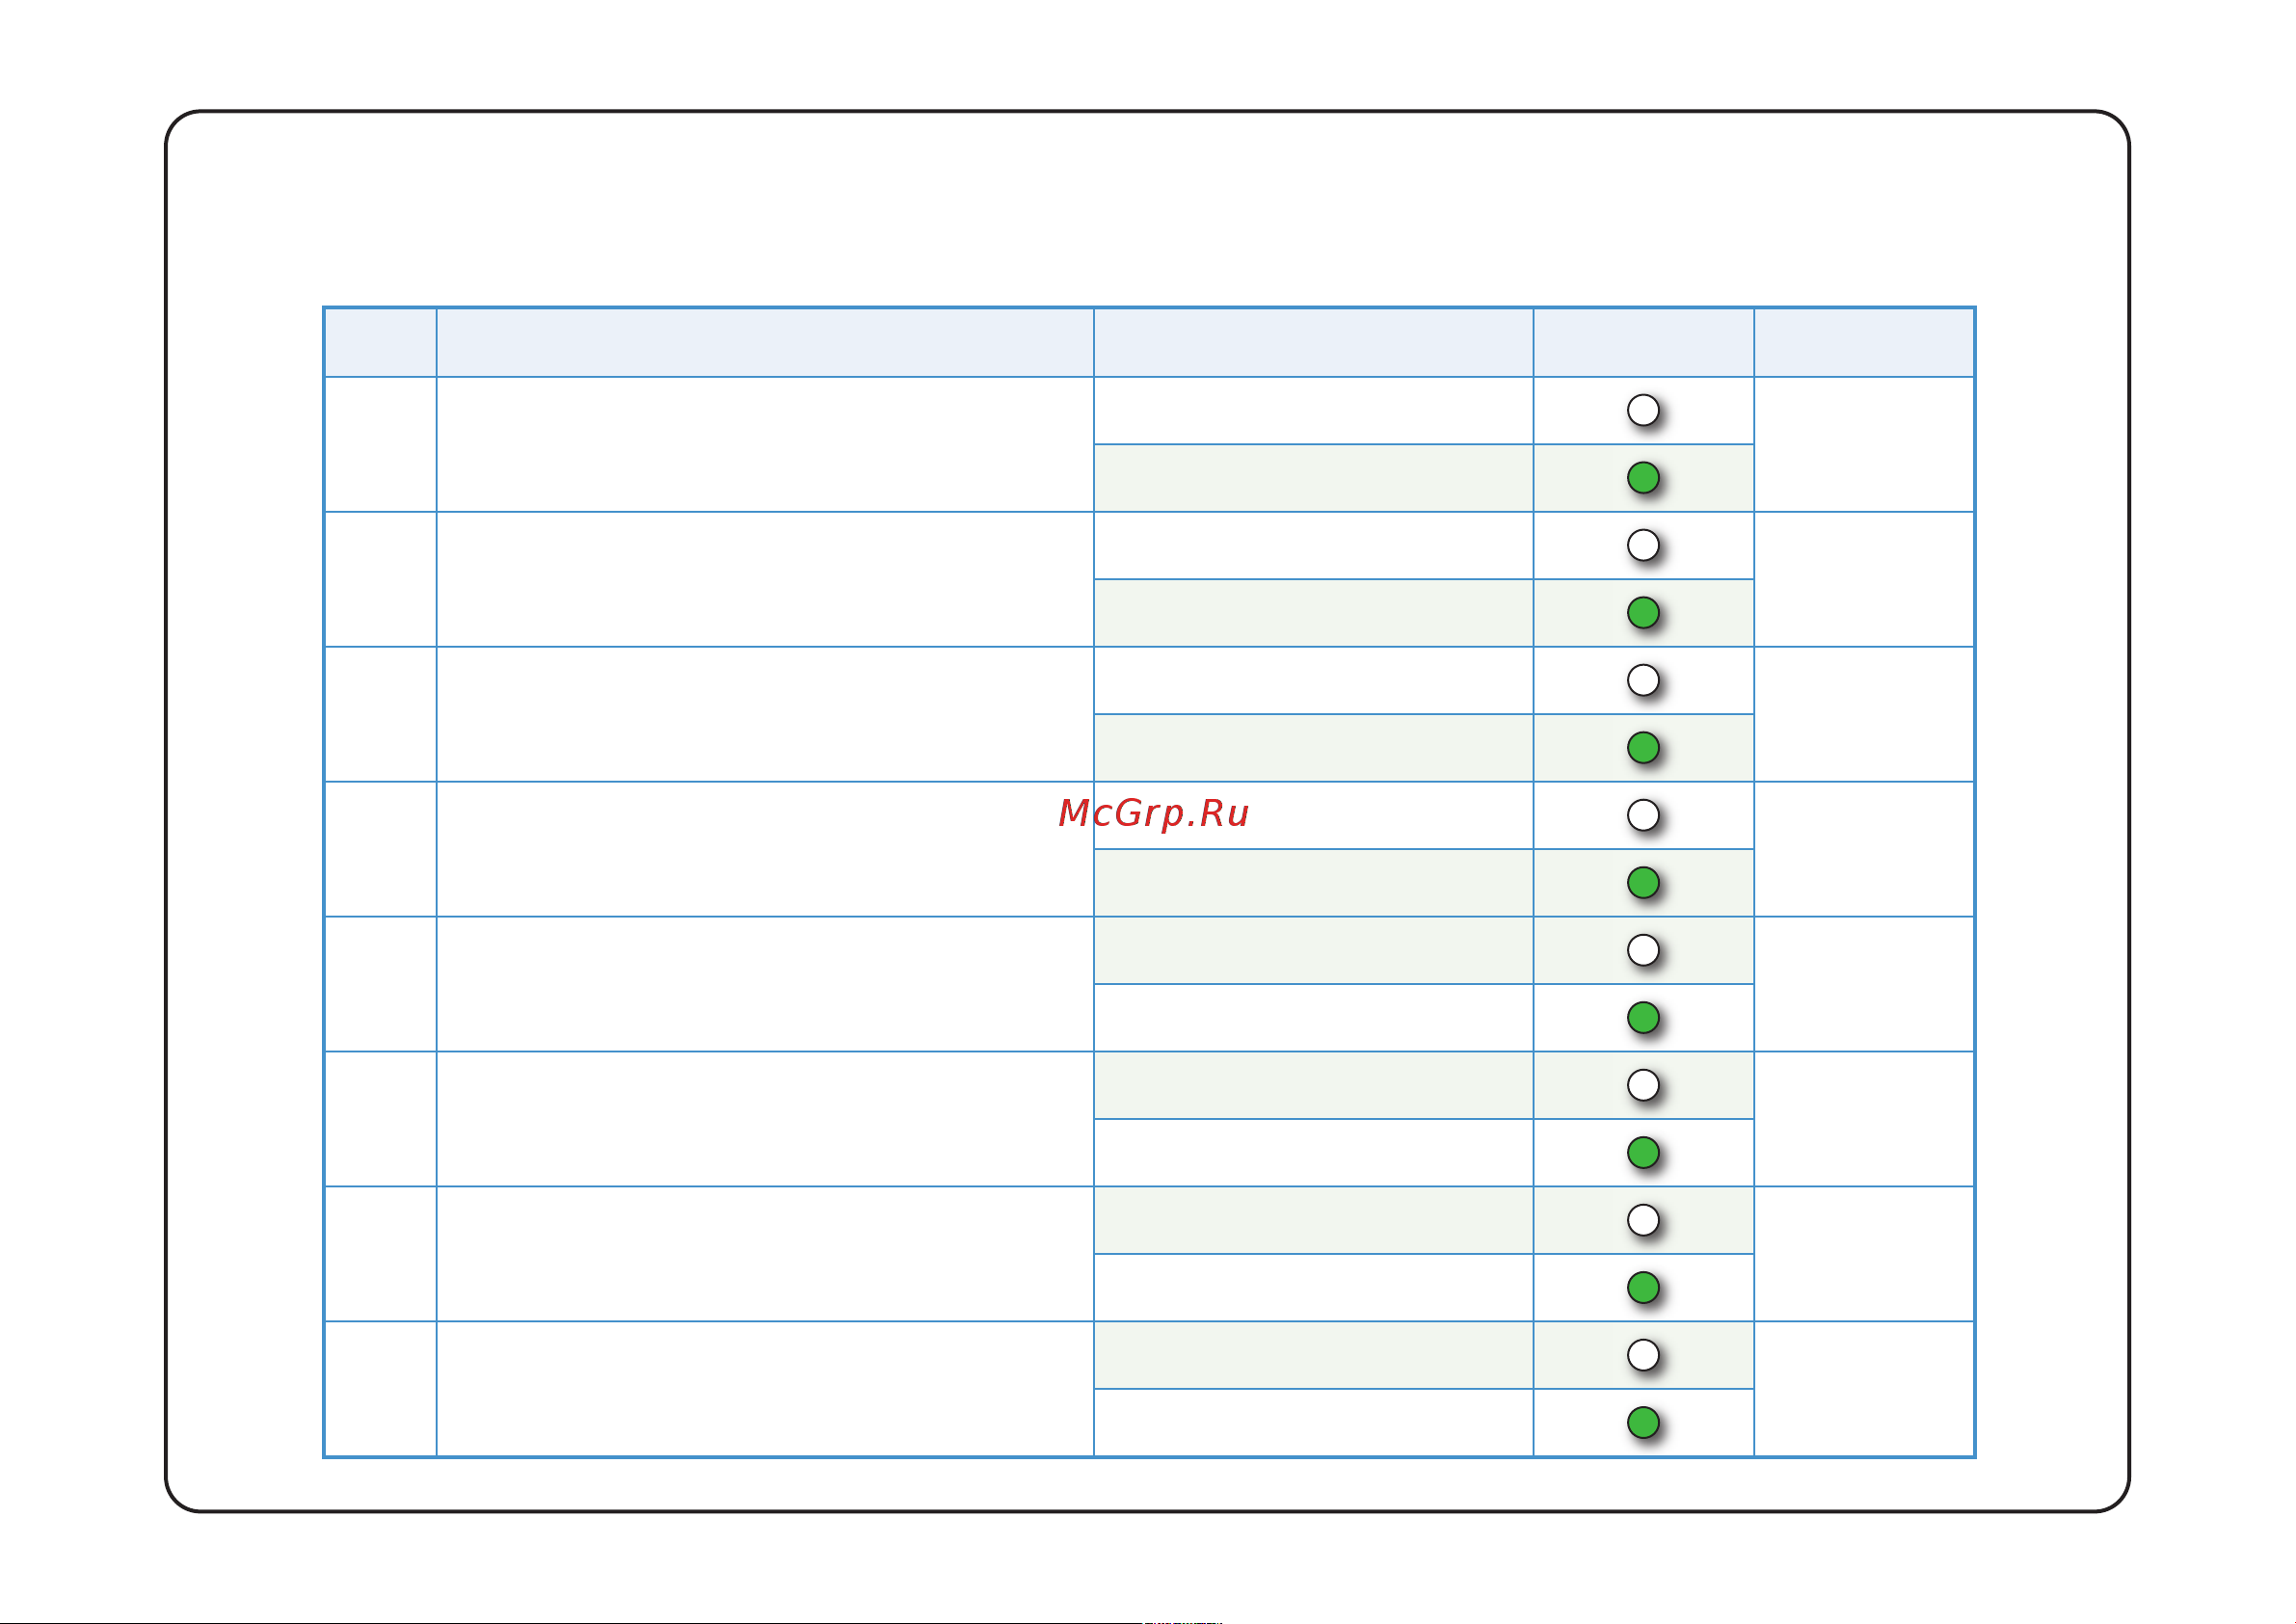Select the white circle in the second row group
This screenshot has height=1624, width=2296.
1643,545
